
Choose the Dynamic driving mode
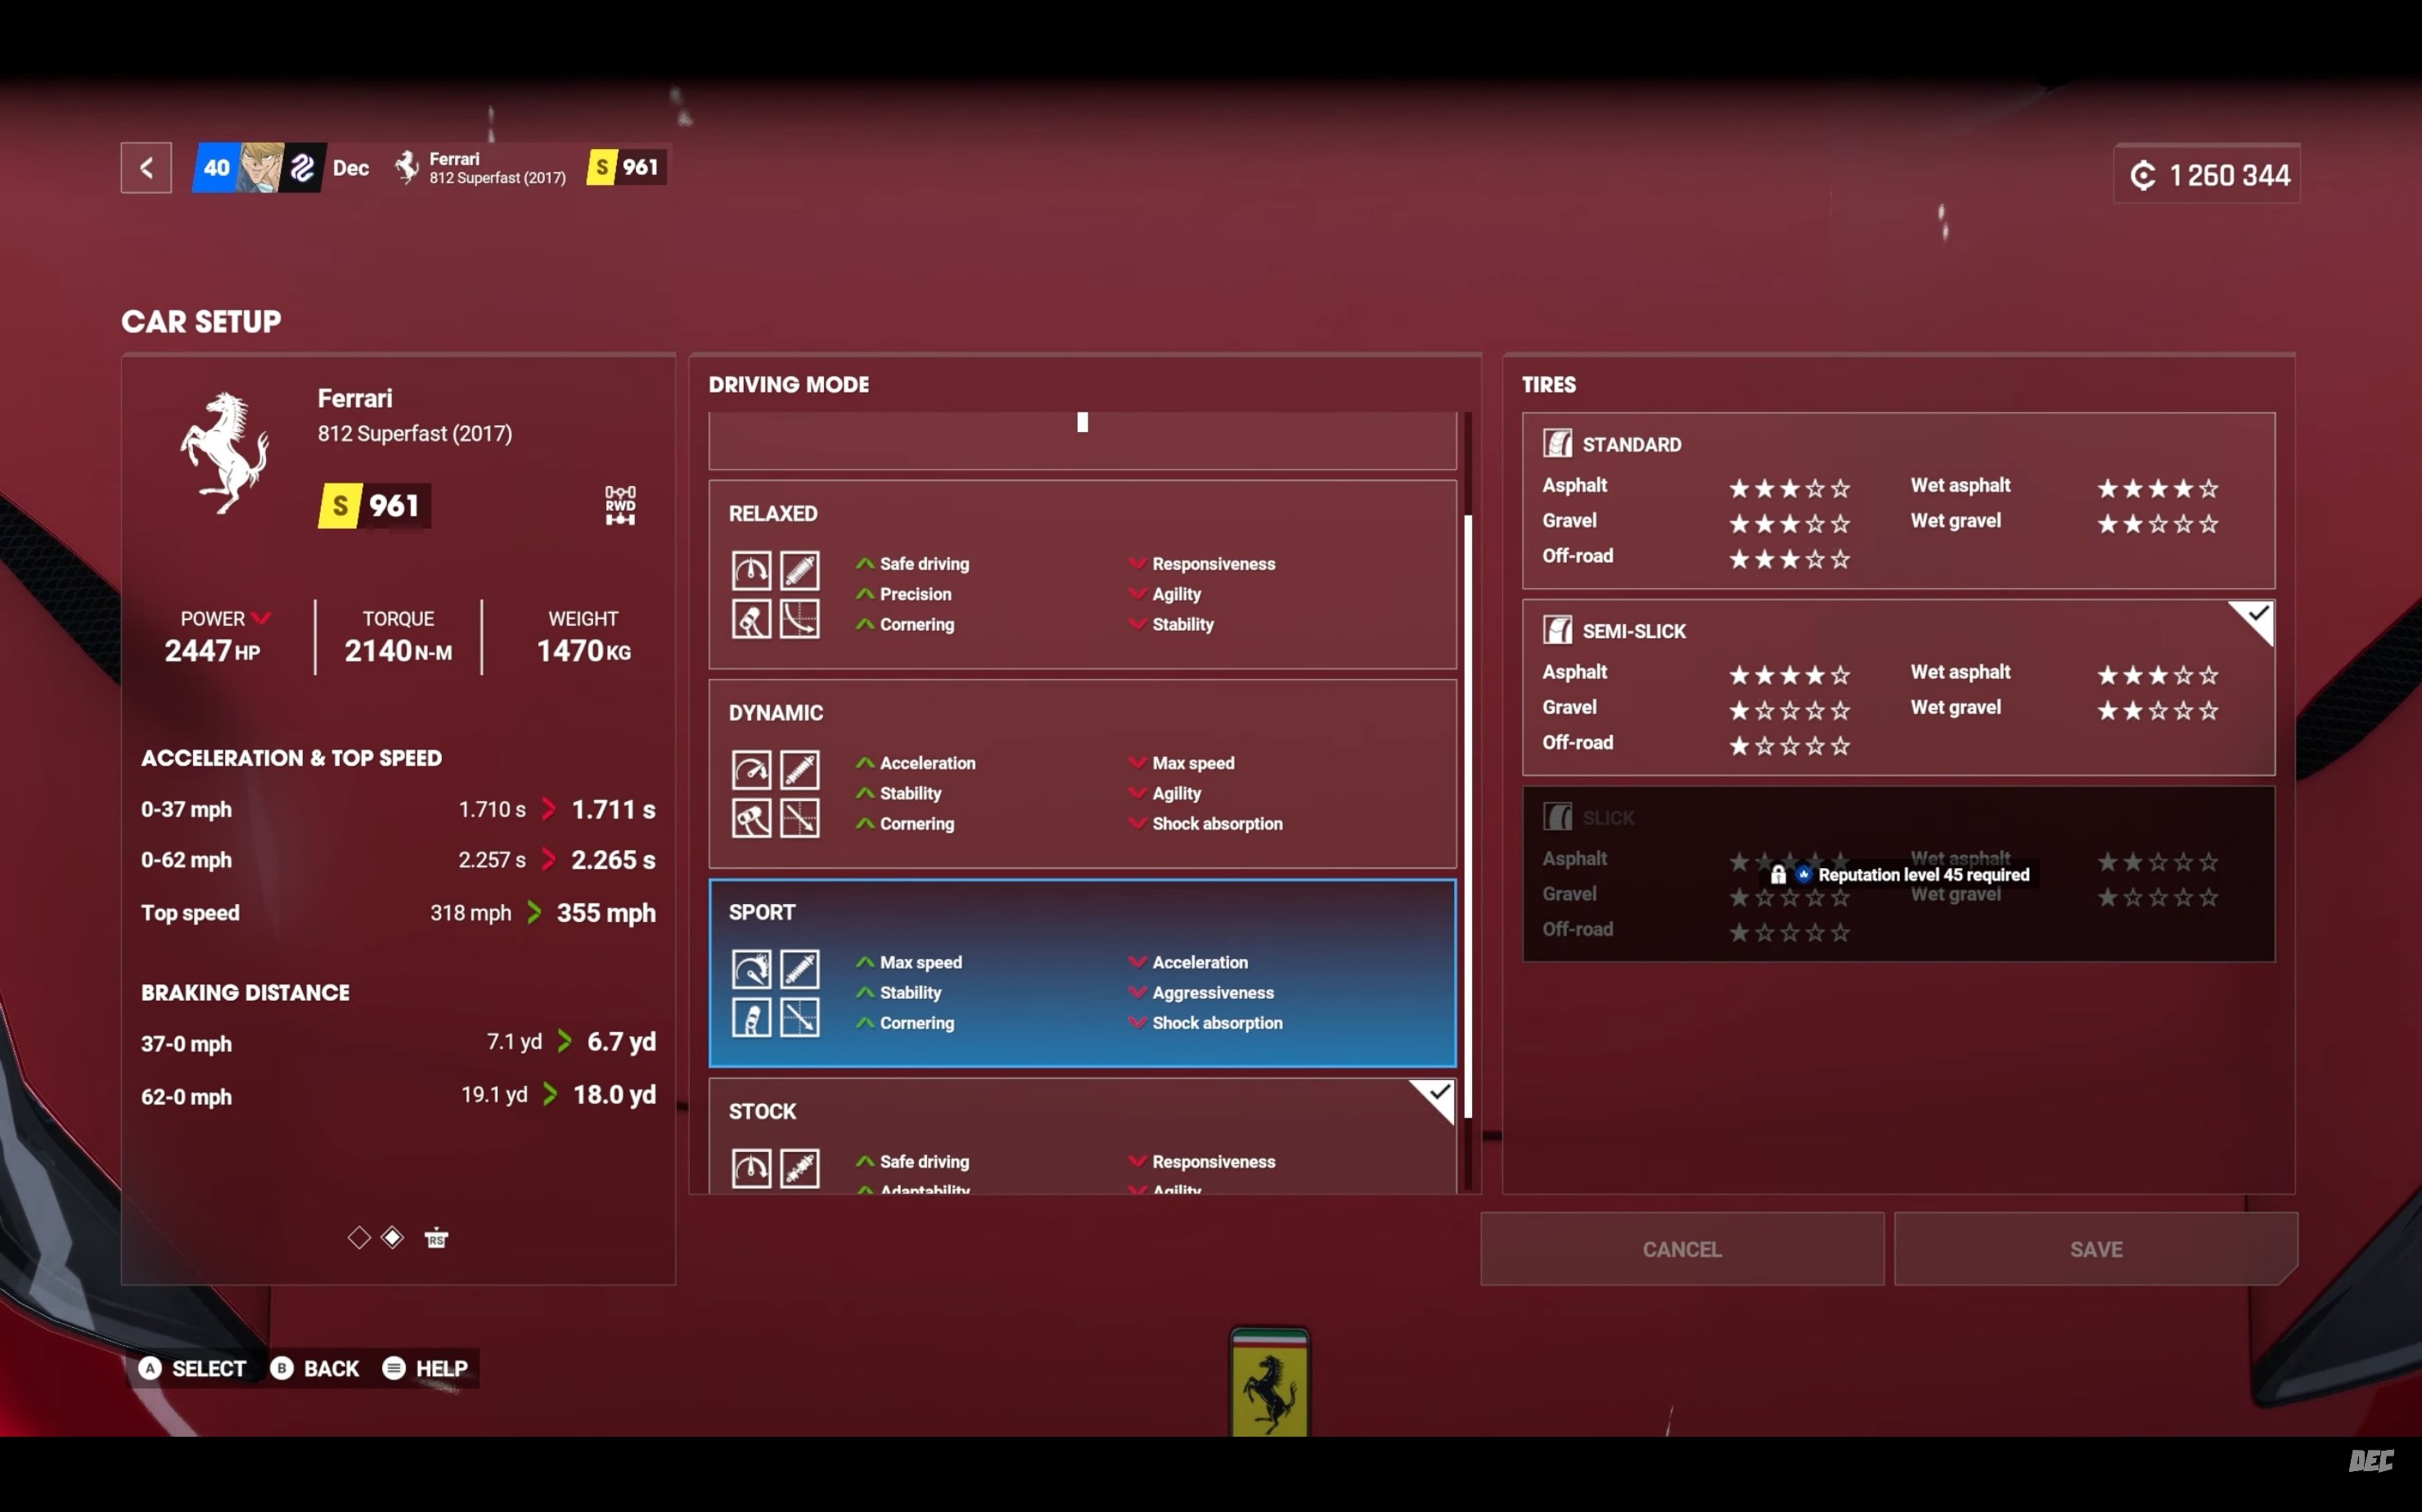coord(1081,773)
